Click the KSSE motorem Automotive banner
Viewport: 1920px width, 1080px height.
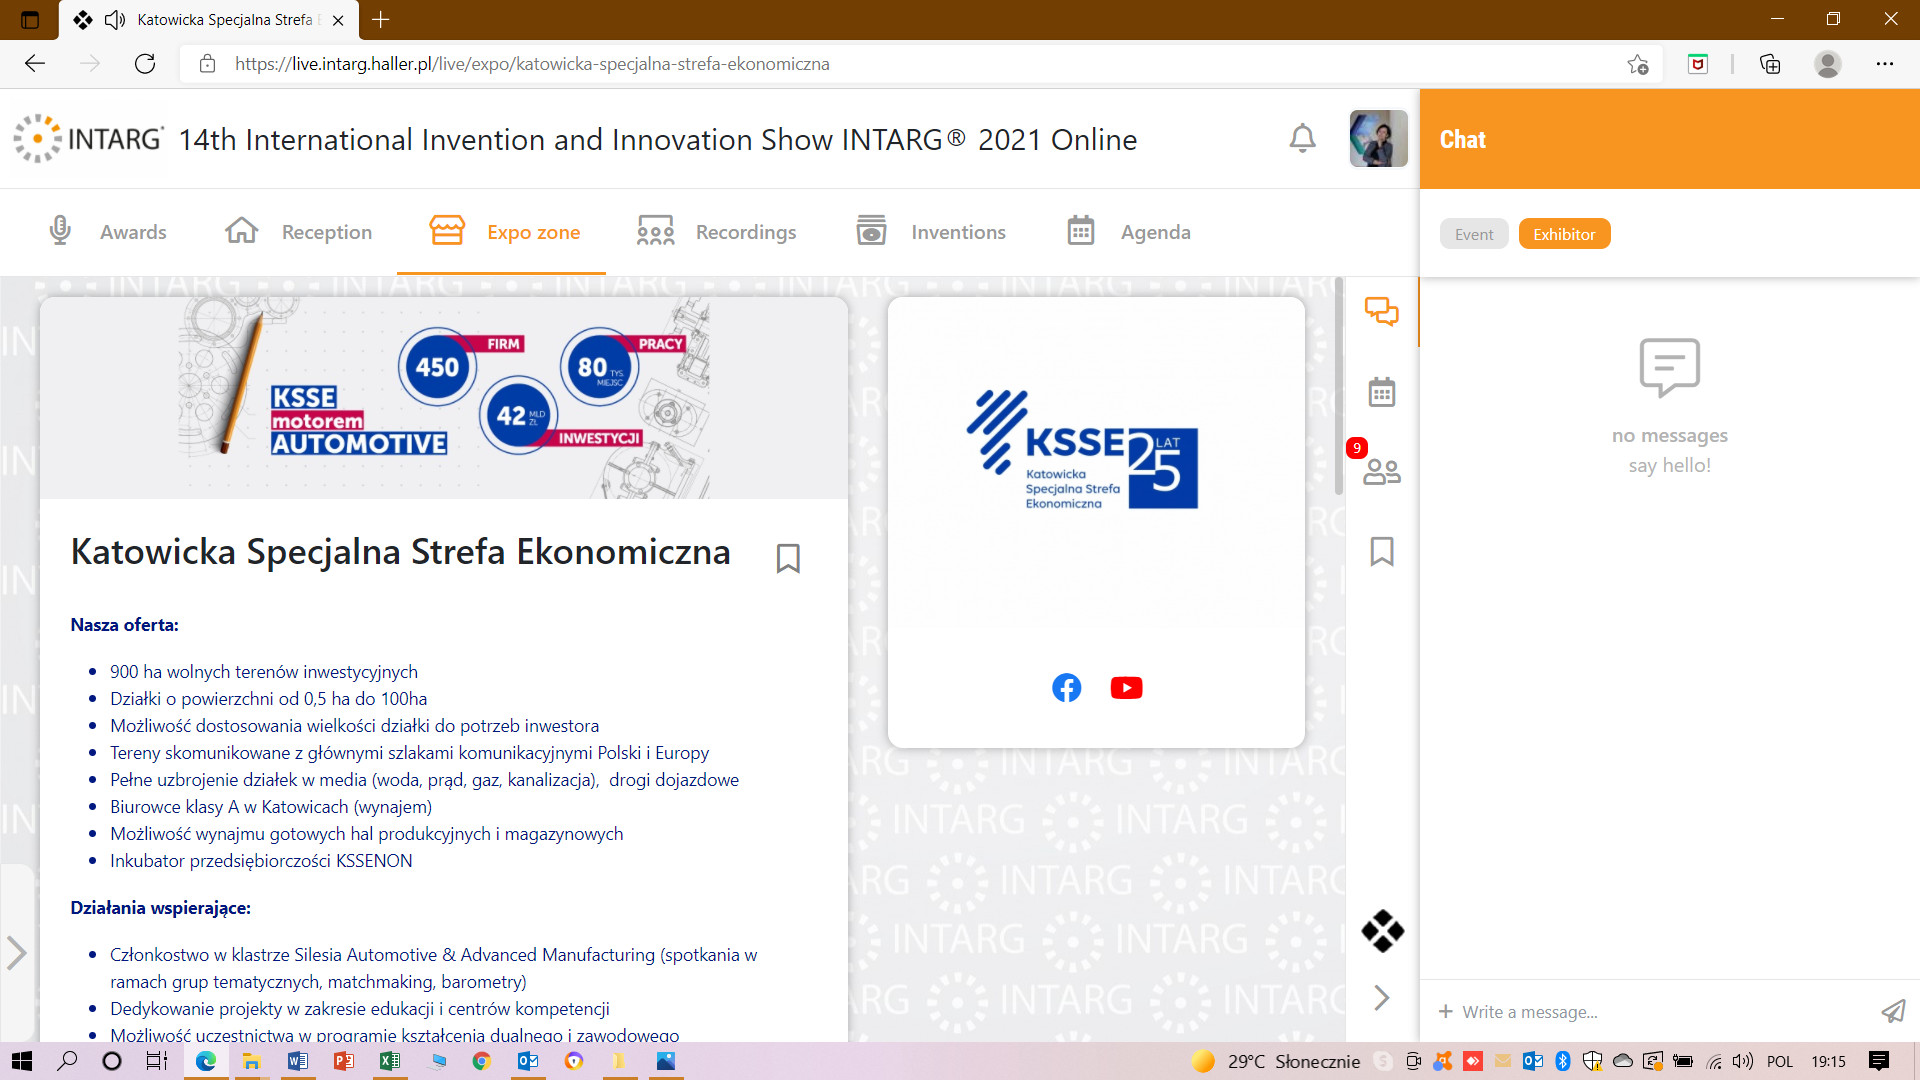click(444, 398)
